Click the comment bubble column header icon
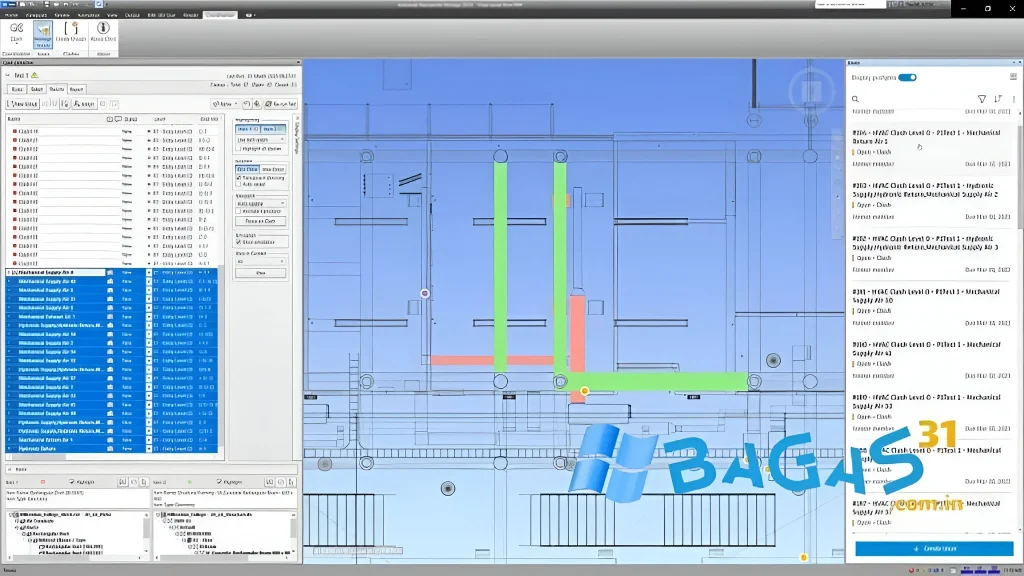Viewport: 1024px width, 576px height. [118, 119]
